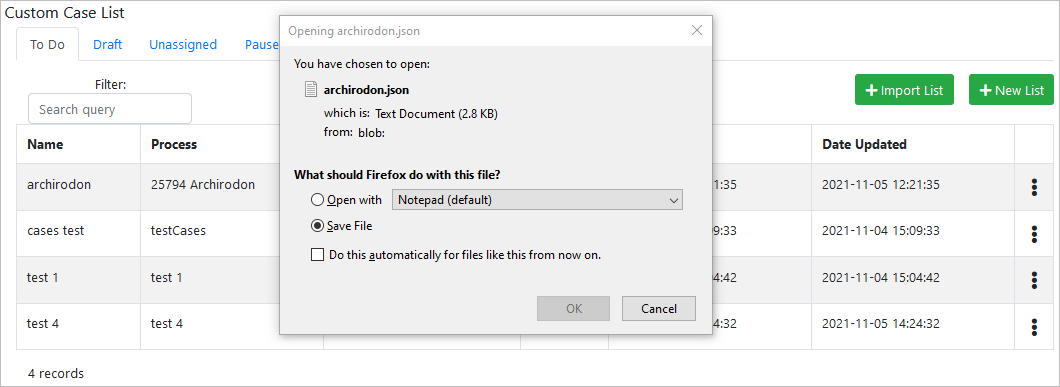Select the To Do tab

(47, 45)
